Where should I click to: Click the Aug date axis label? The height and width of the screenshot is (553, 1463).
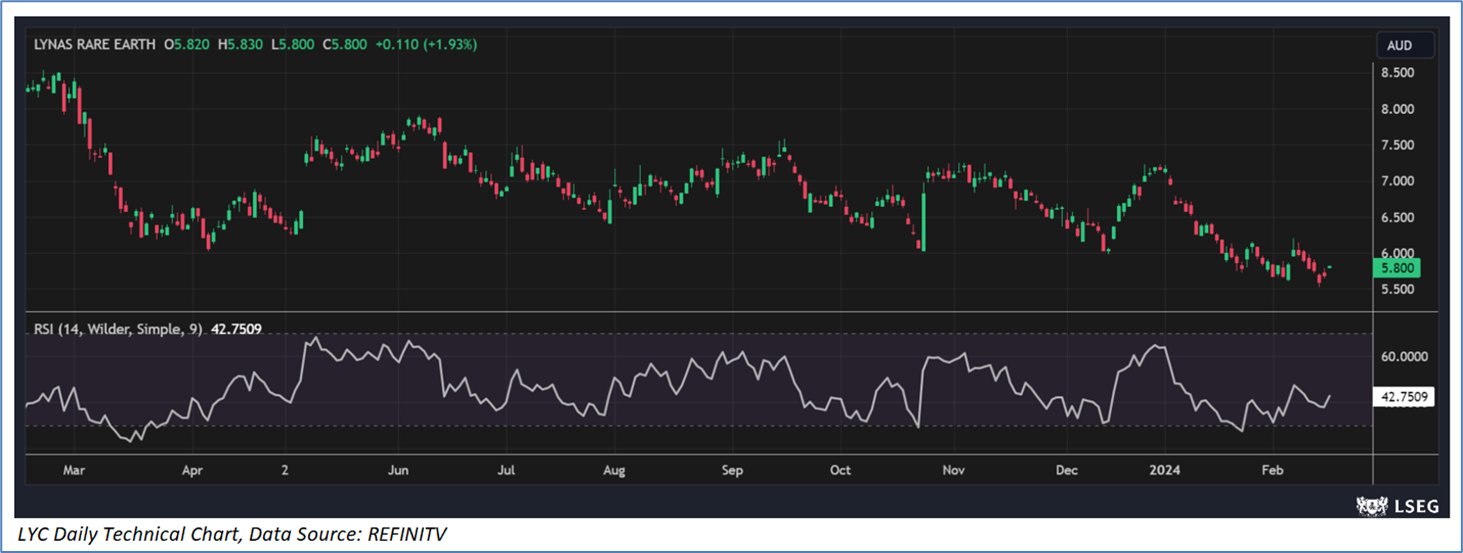[614, 470]
